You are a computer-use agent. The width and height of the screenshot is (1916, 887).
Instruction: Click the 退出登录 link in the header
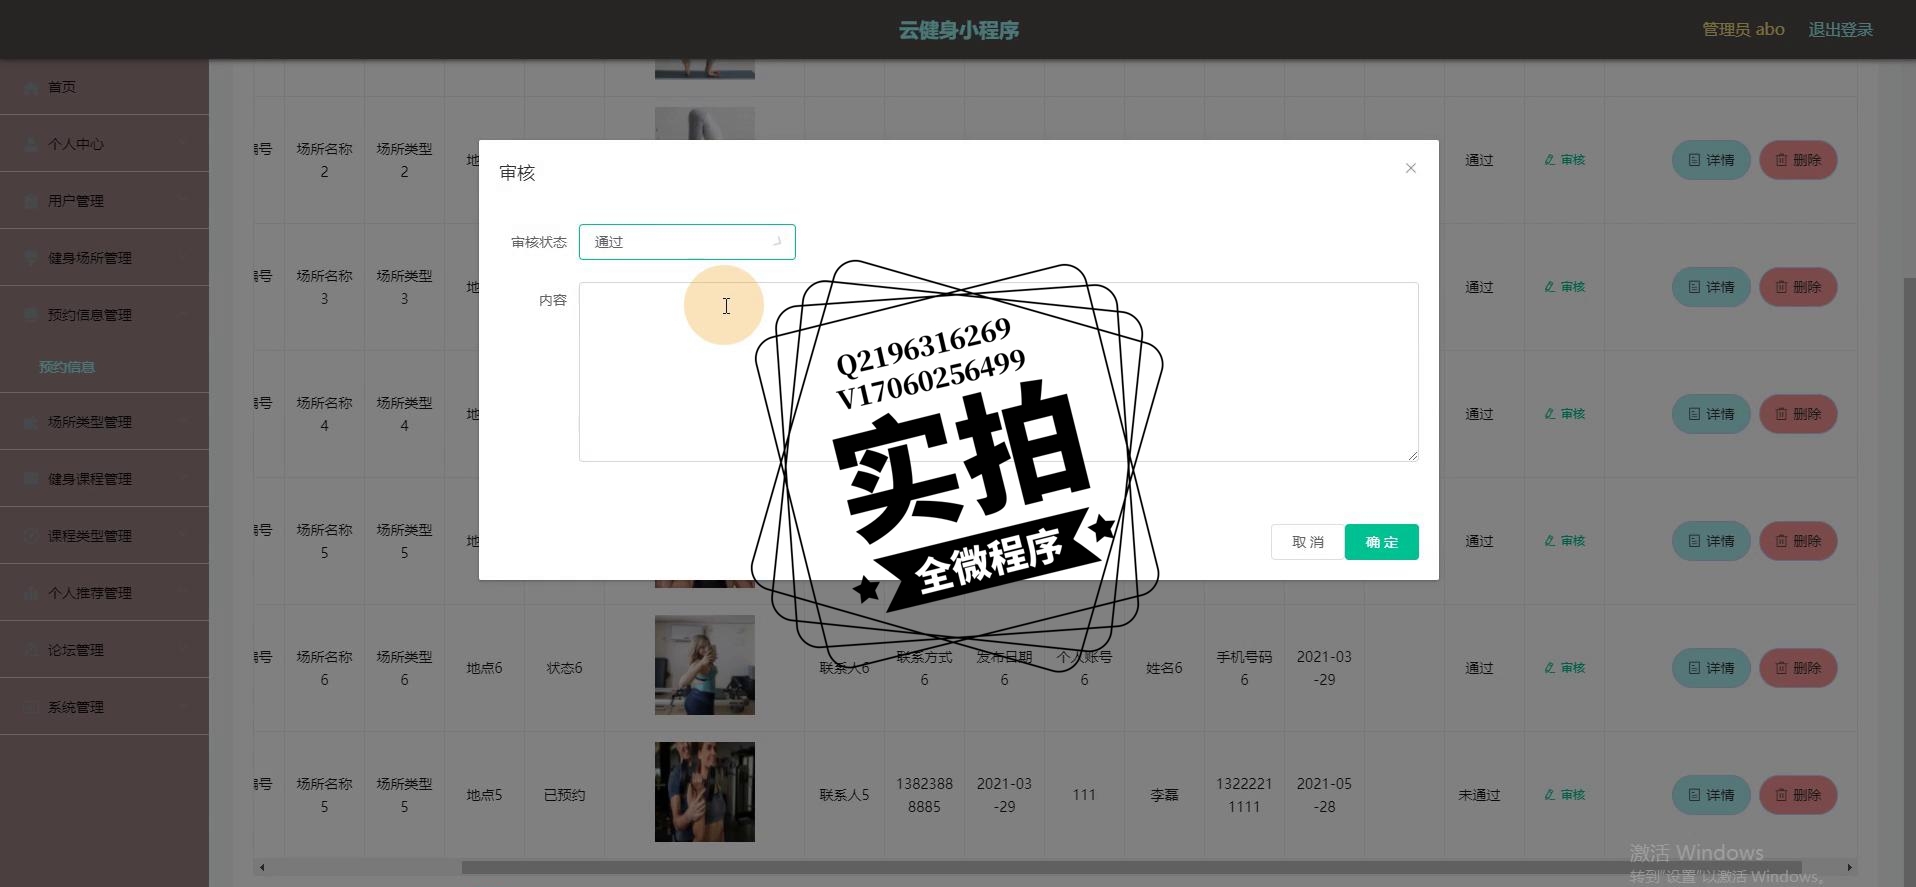[1841, 30]
